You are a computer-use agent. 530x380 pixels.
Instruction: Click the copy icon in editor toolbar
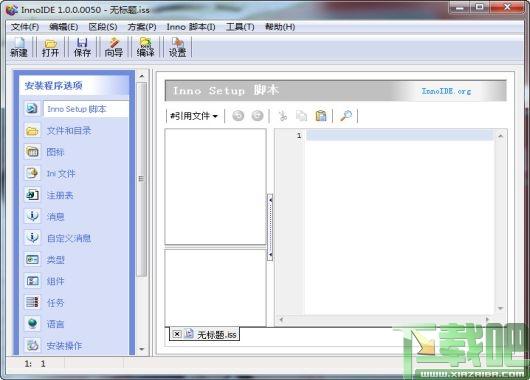[302, 116]
